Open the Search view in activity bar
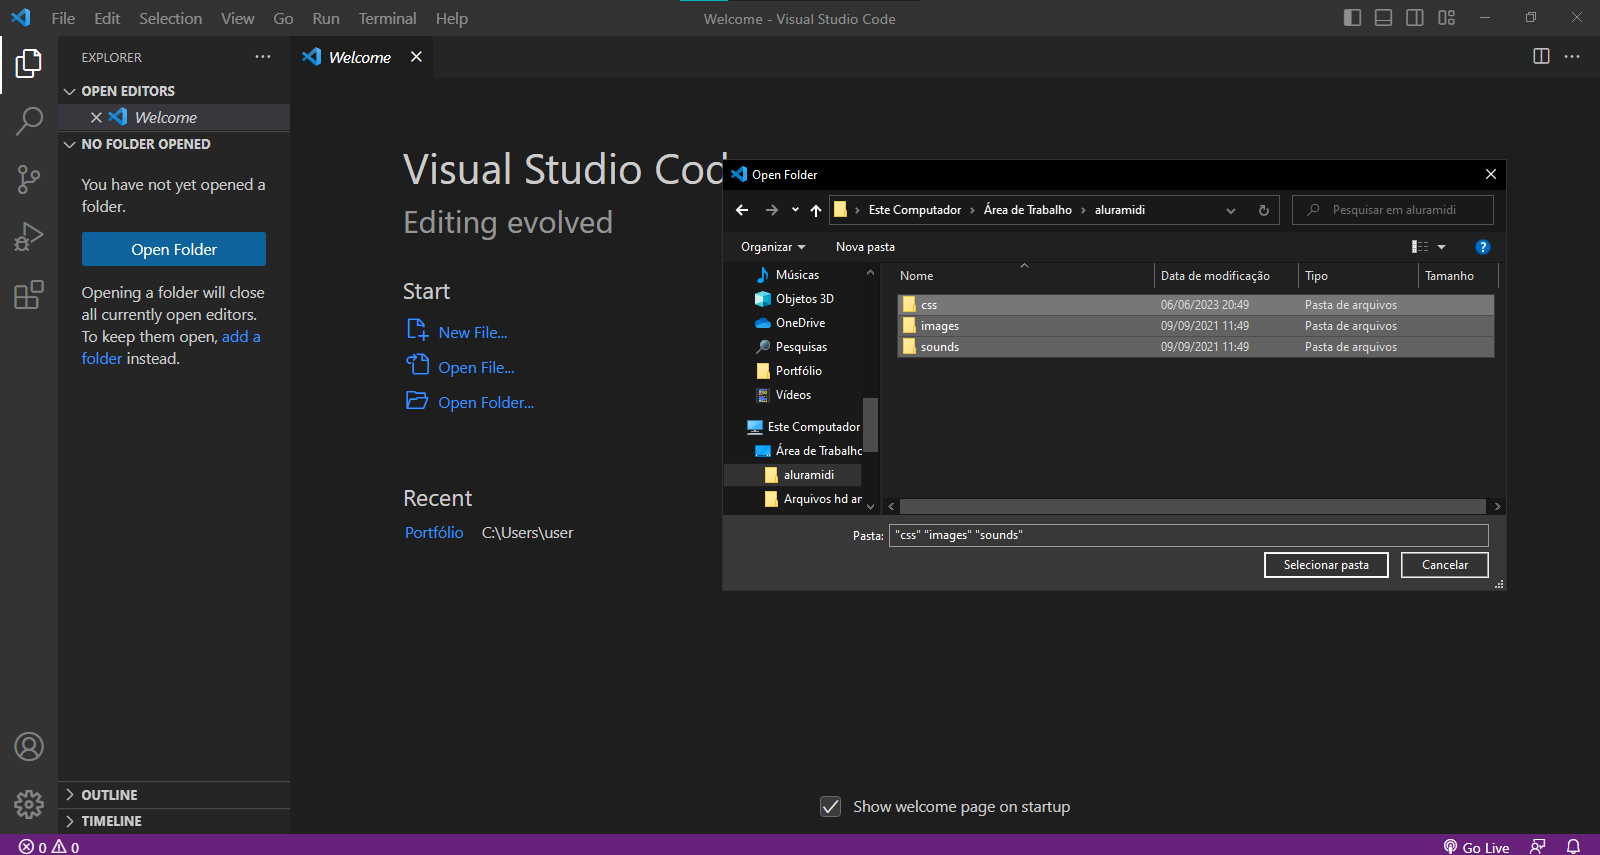Viewport: 1600px width, 855px height. [x=29, y=122]
